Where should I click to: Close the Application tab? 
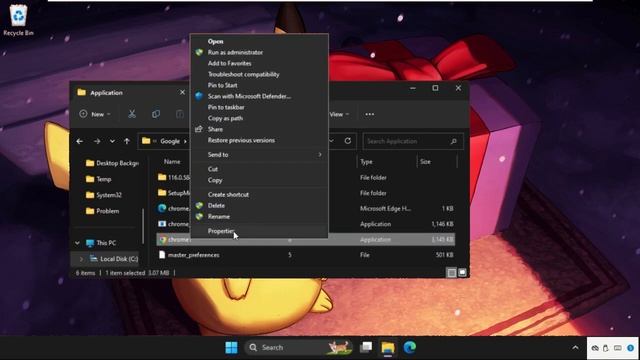point(182,93)
